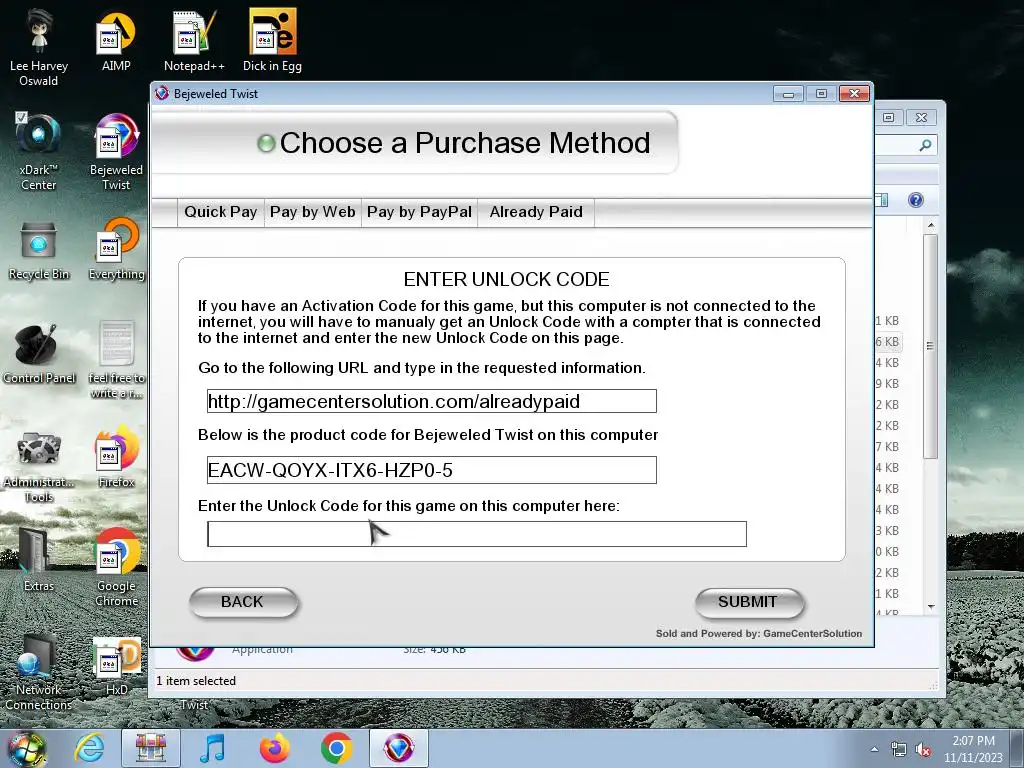
Task: Select the Bejeweled Twist desktop shortcut
Action: point(116,152)
